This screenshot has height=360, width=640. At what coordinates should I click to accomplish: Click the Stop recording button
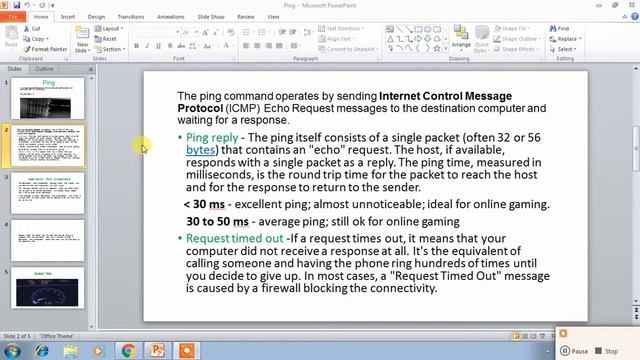click(606, 351)
